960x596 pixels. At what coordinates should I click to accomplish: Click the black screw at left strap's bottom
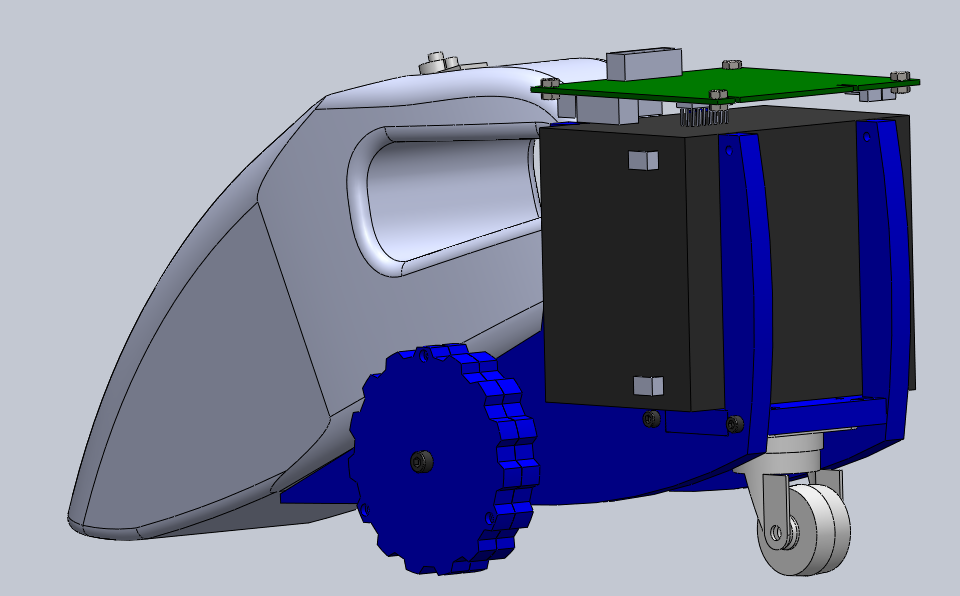[x=736, y=423]
